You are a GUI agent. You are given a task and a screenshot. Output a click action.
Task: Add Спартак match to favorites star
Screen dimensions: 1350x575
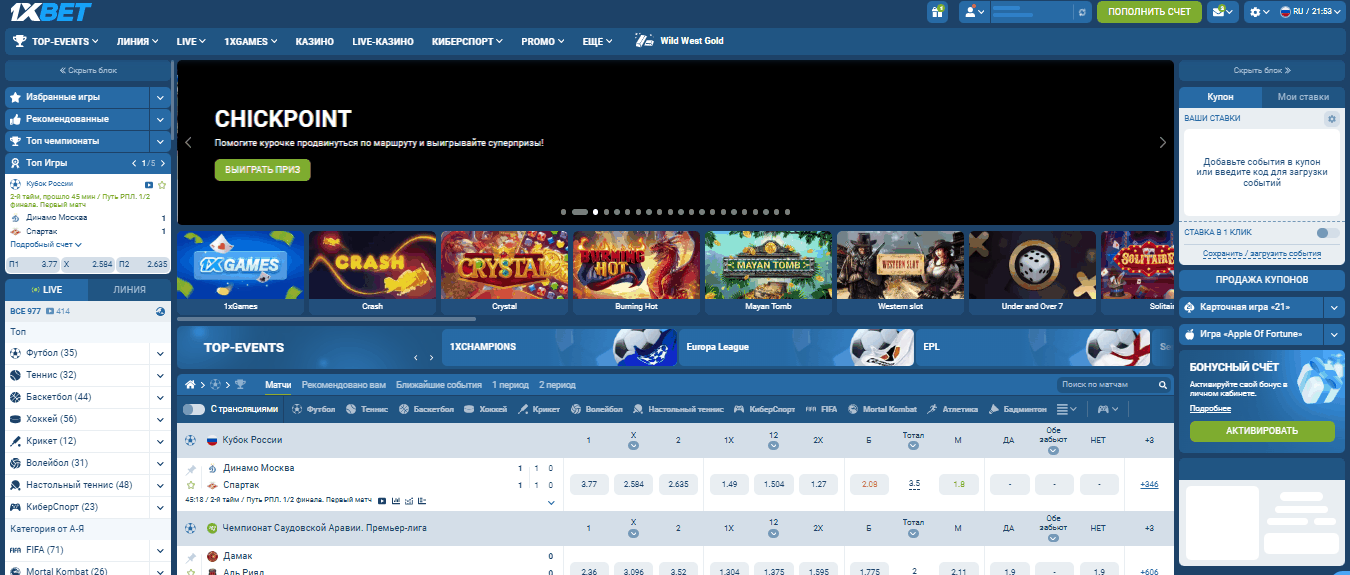[x=191, y=486]
